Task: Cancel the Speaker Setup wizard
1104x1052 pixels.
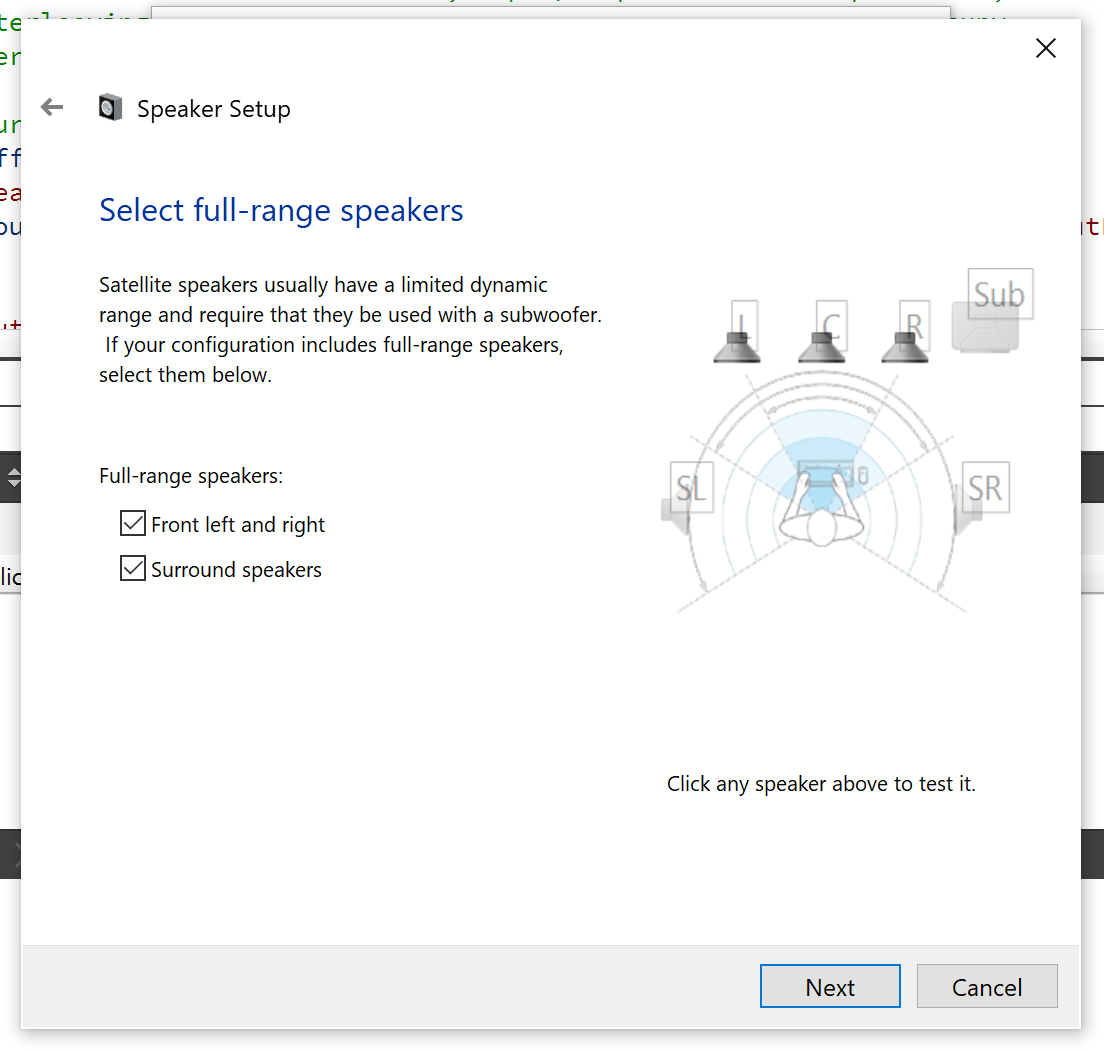Action: [987, 986]
